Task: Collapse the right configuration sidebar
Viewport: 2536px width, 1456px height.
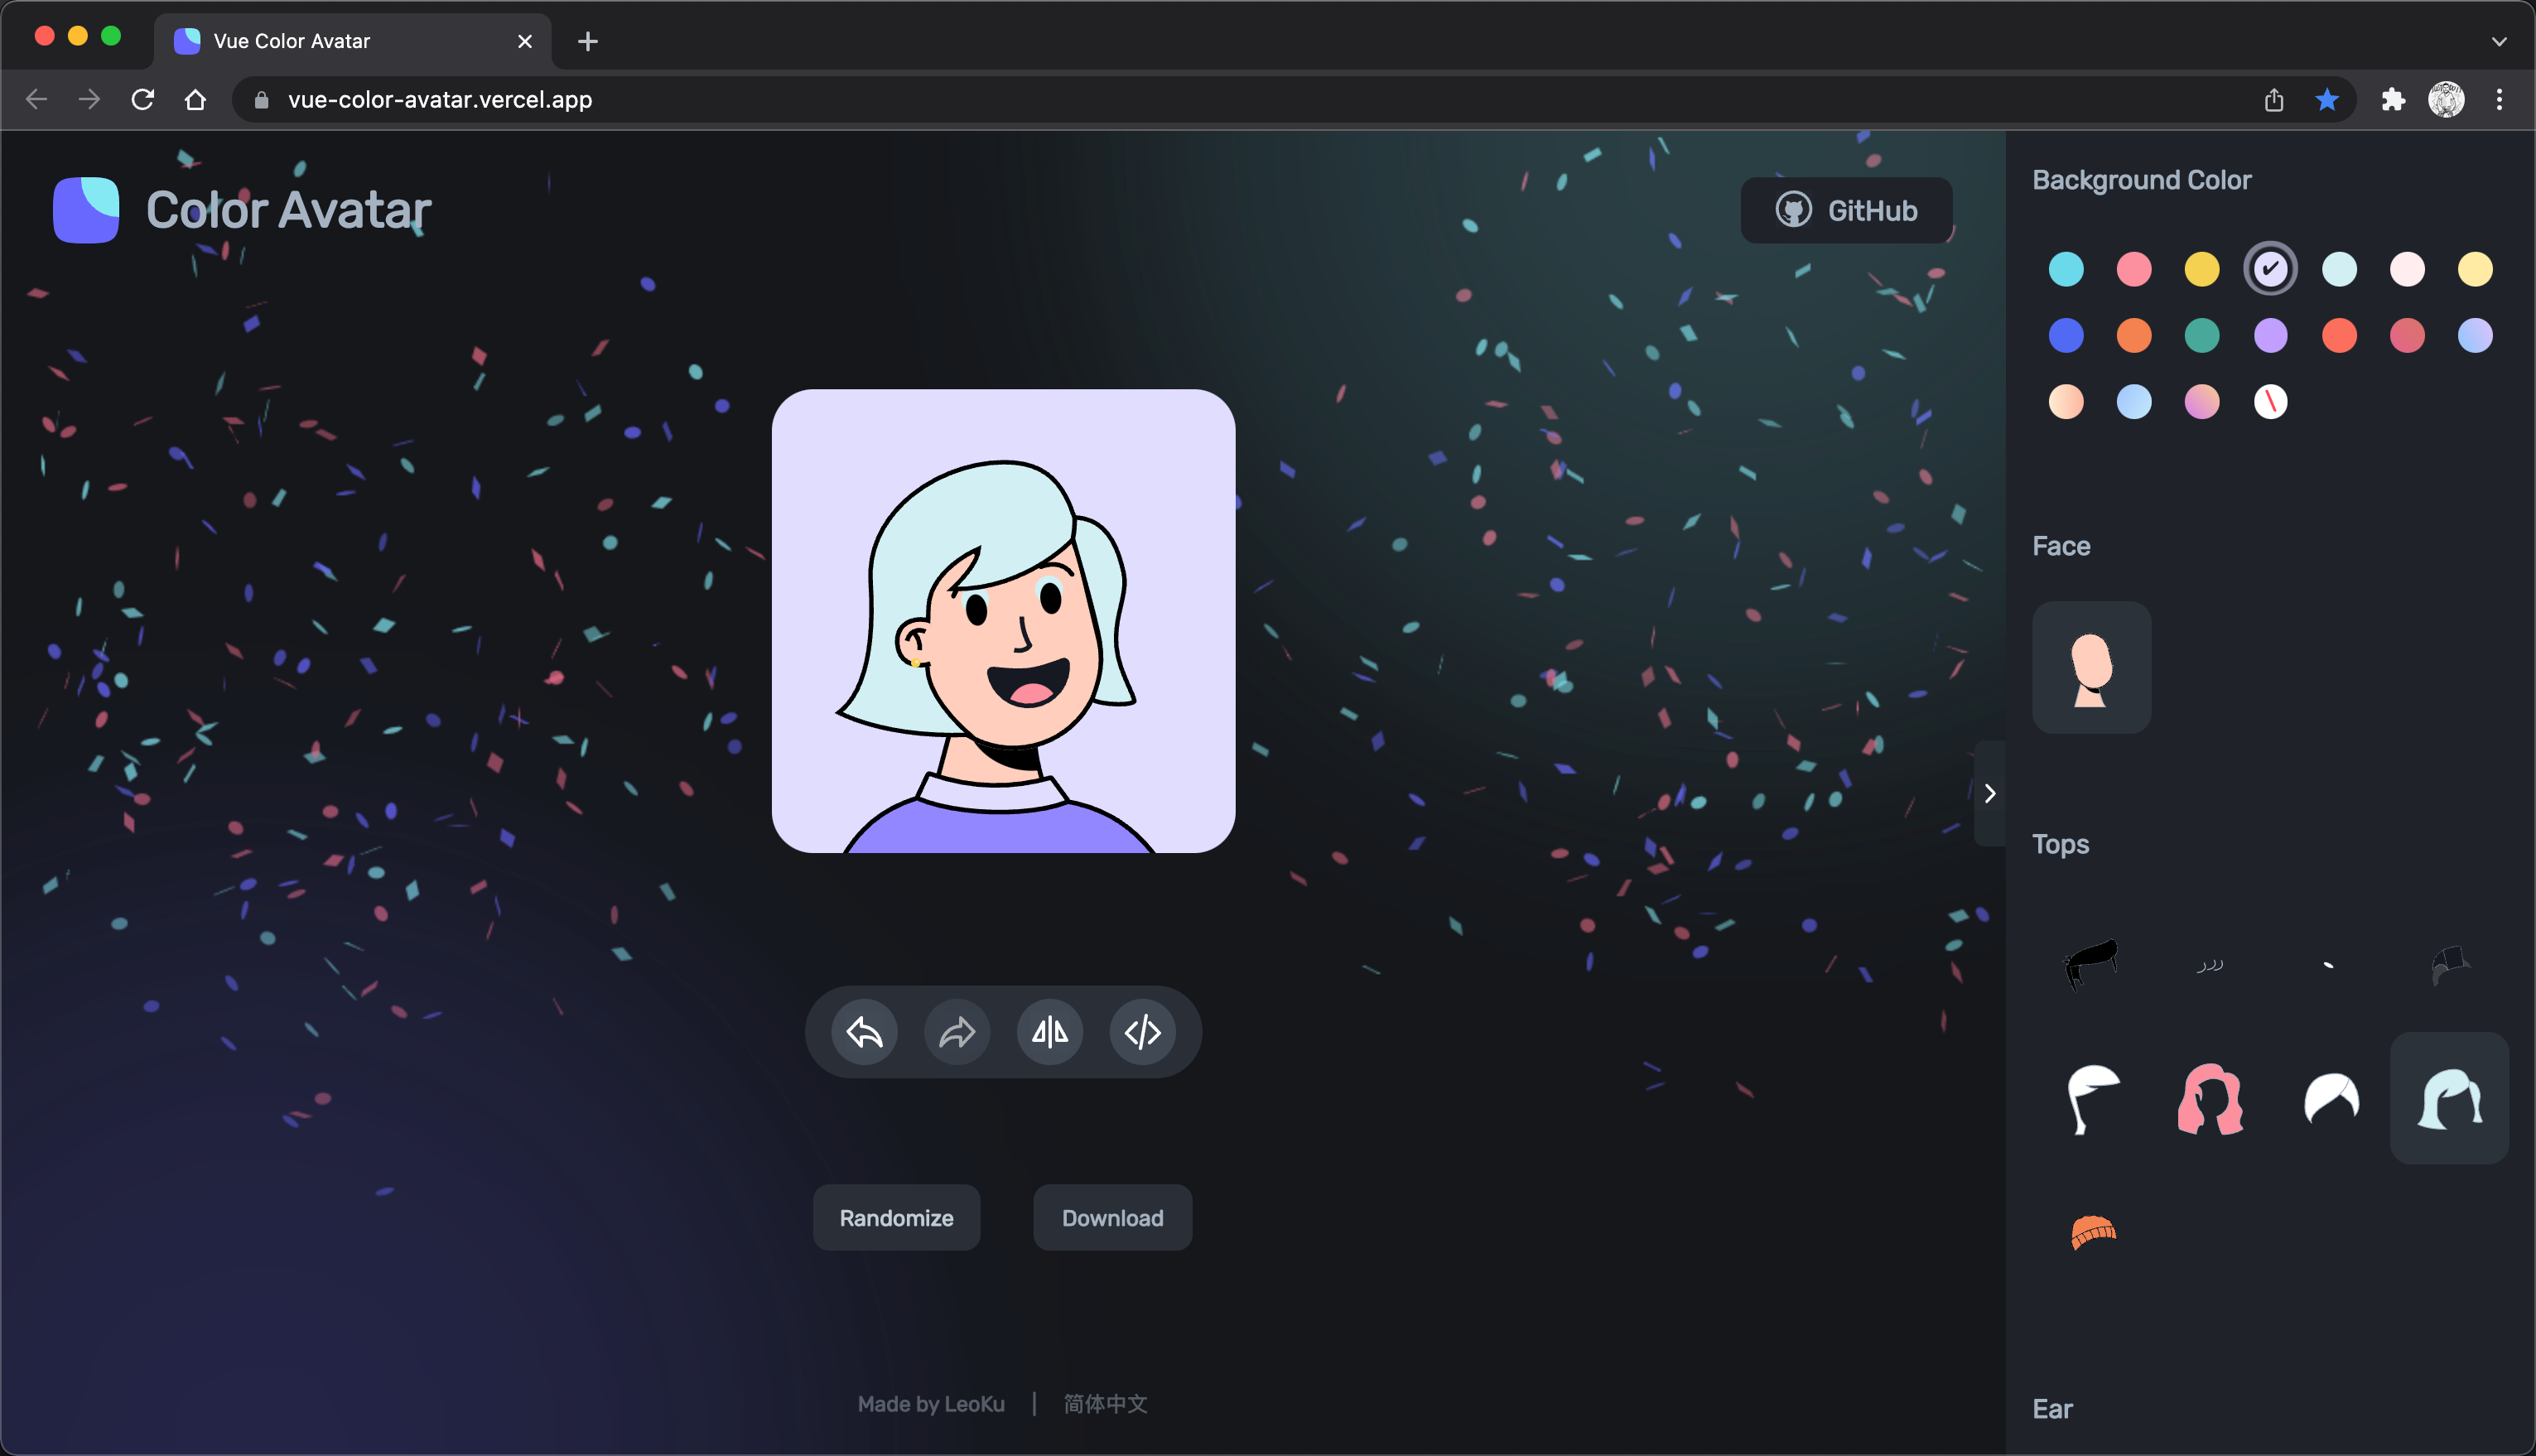Action: point(1989,793)
